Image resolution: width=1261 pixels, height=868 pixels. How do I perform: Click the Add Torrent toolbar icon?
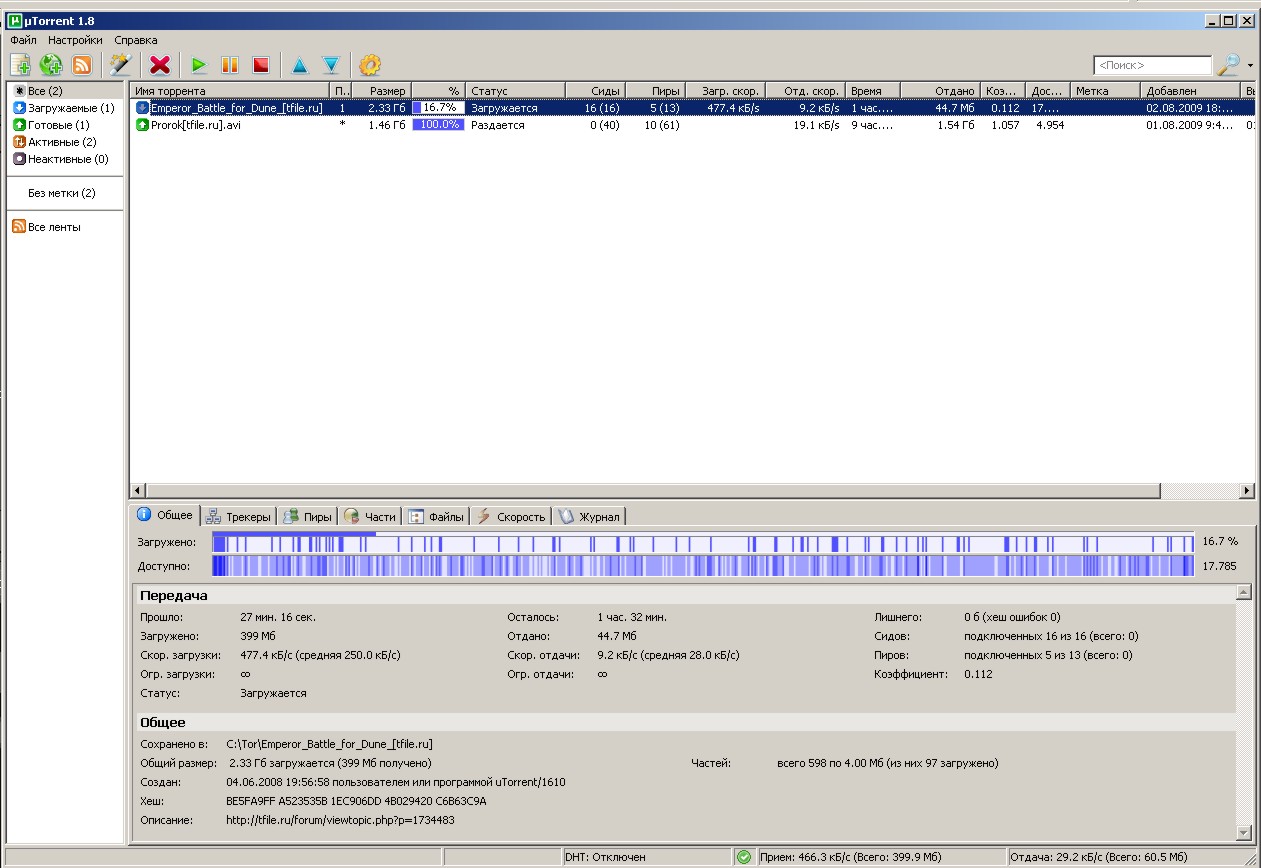[21, 65]
